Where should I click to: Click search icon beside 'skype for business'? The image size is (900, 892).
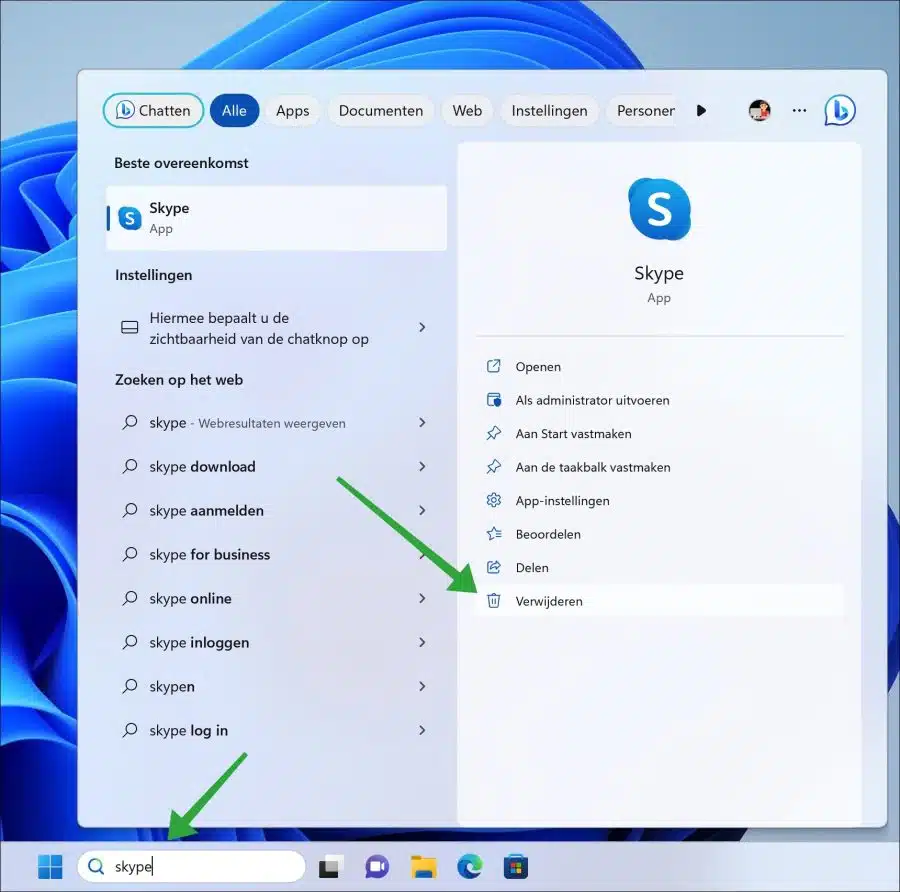coord(130,554)
